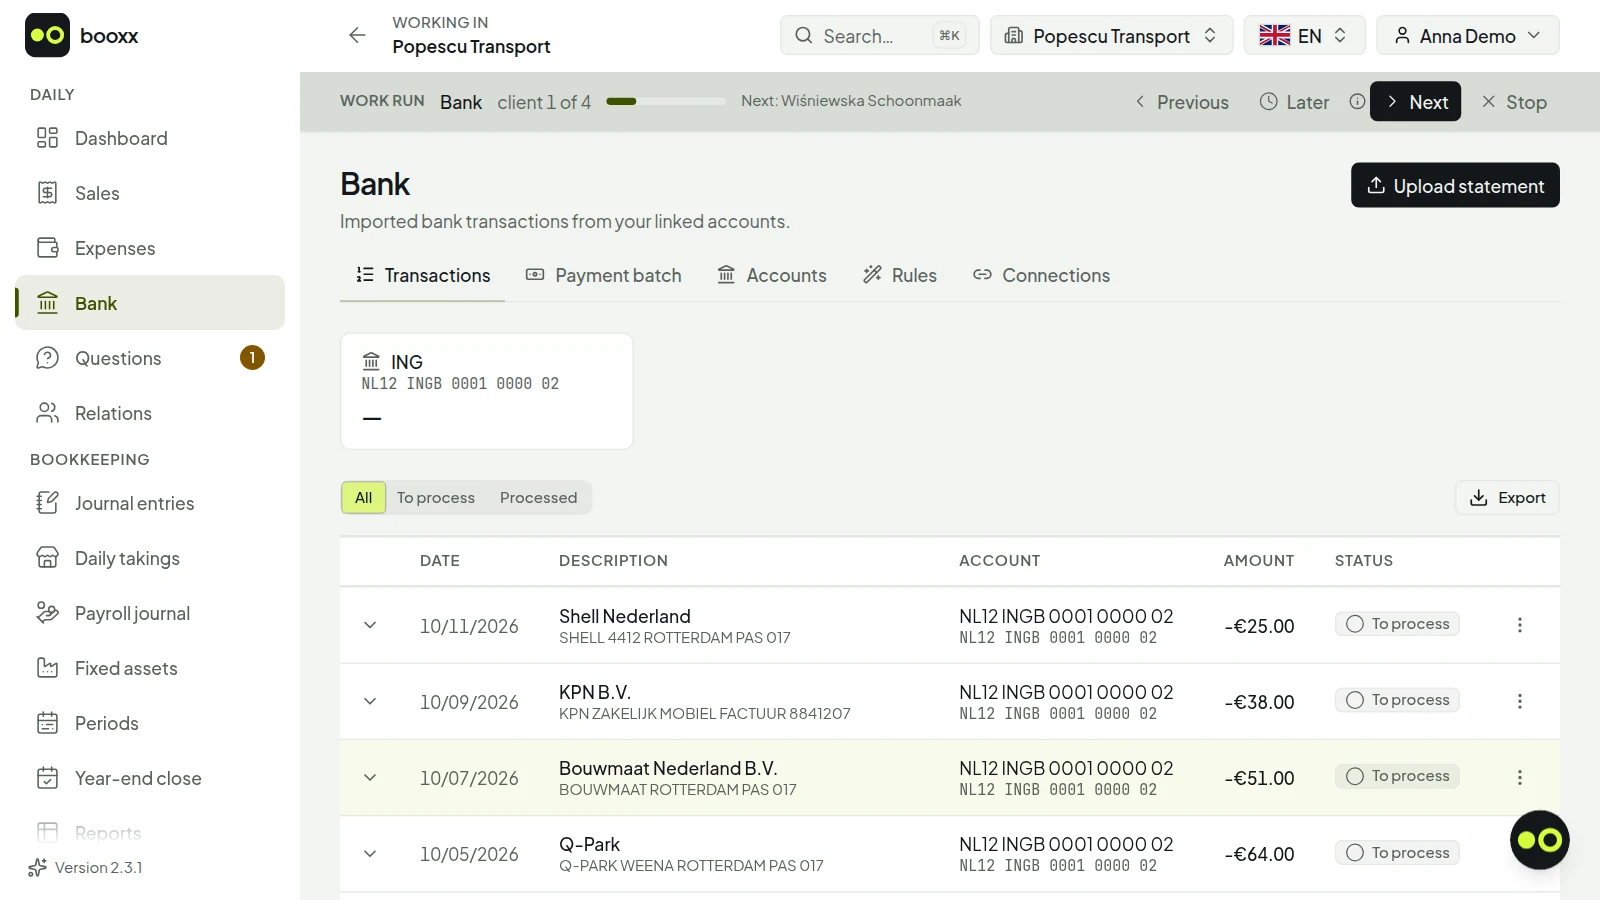Open Journal entries page
Screen dimensions: 1600x900
click(150, 503)
